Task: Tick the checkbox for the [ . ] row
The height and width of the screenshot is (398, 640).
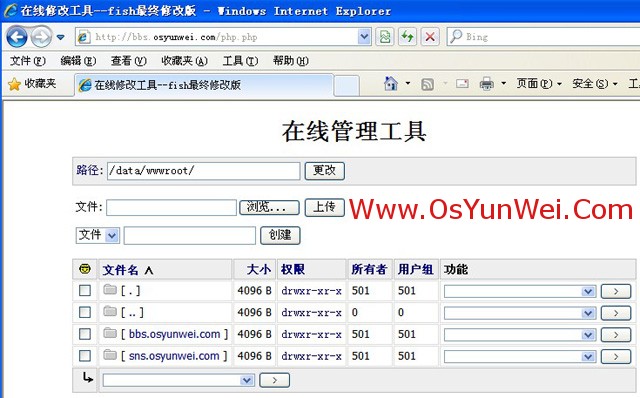Action: tap(85, 290)
